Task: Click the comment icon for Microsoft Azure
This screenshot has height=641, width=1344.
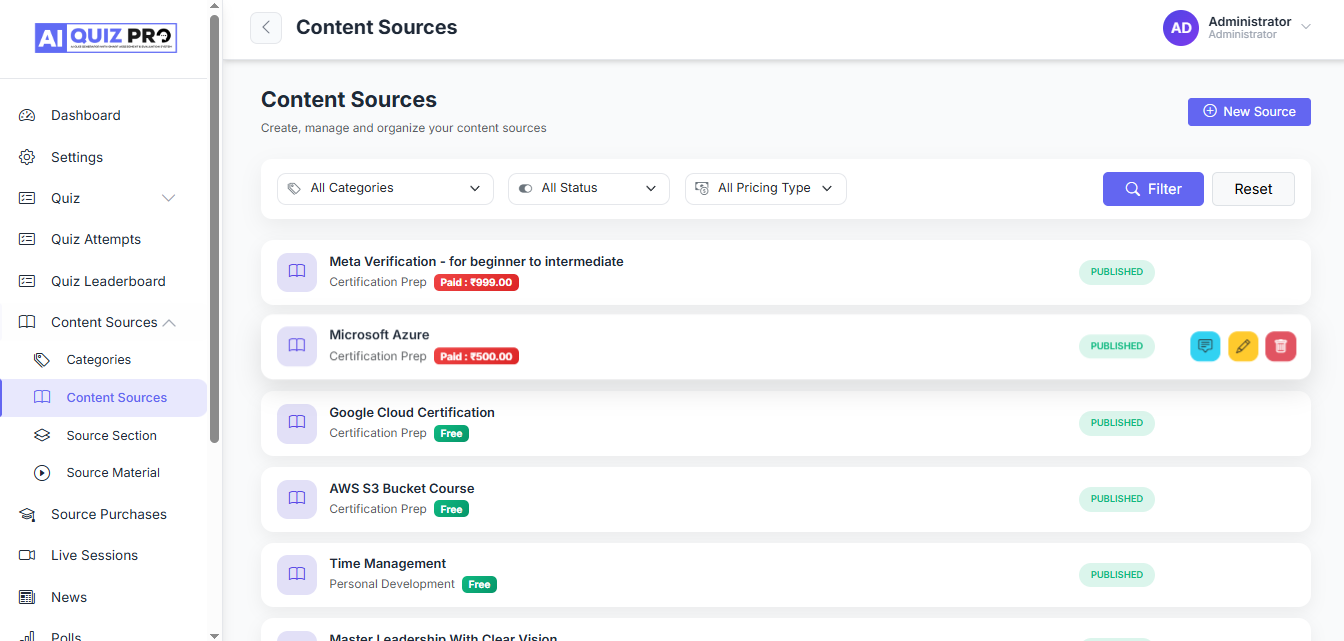Action: 1205,346
